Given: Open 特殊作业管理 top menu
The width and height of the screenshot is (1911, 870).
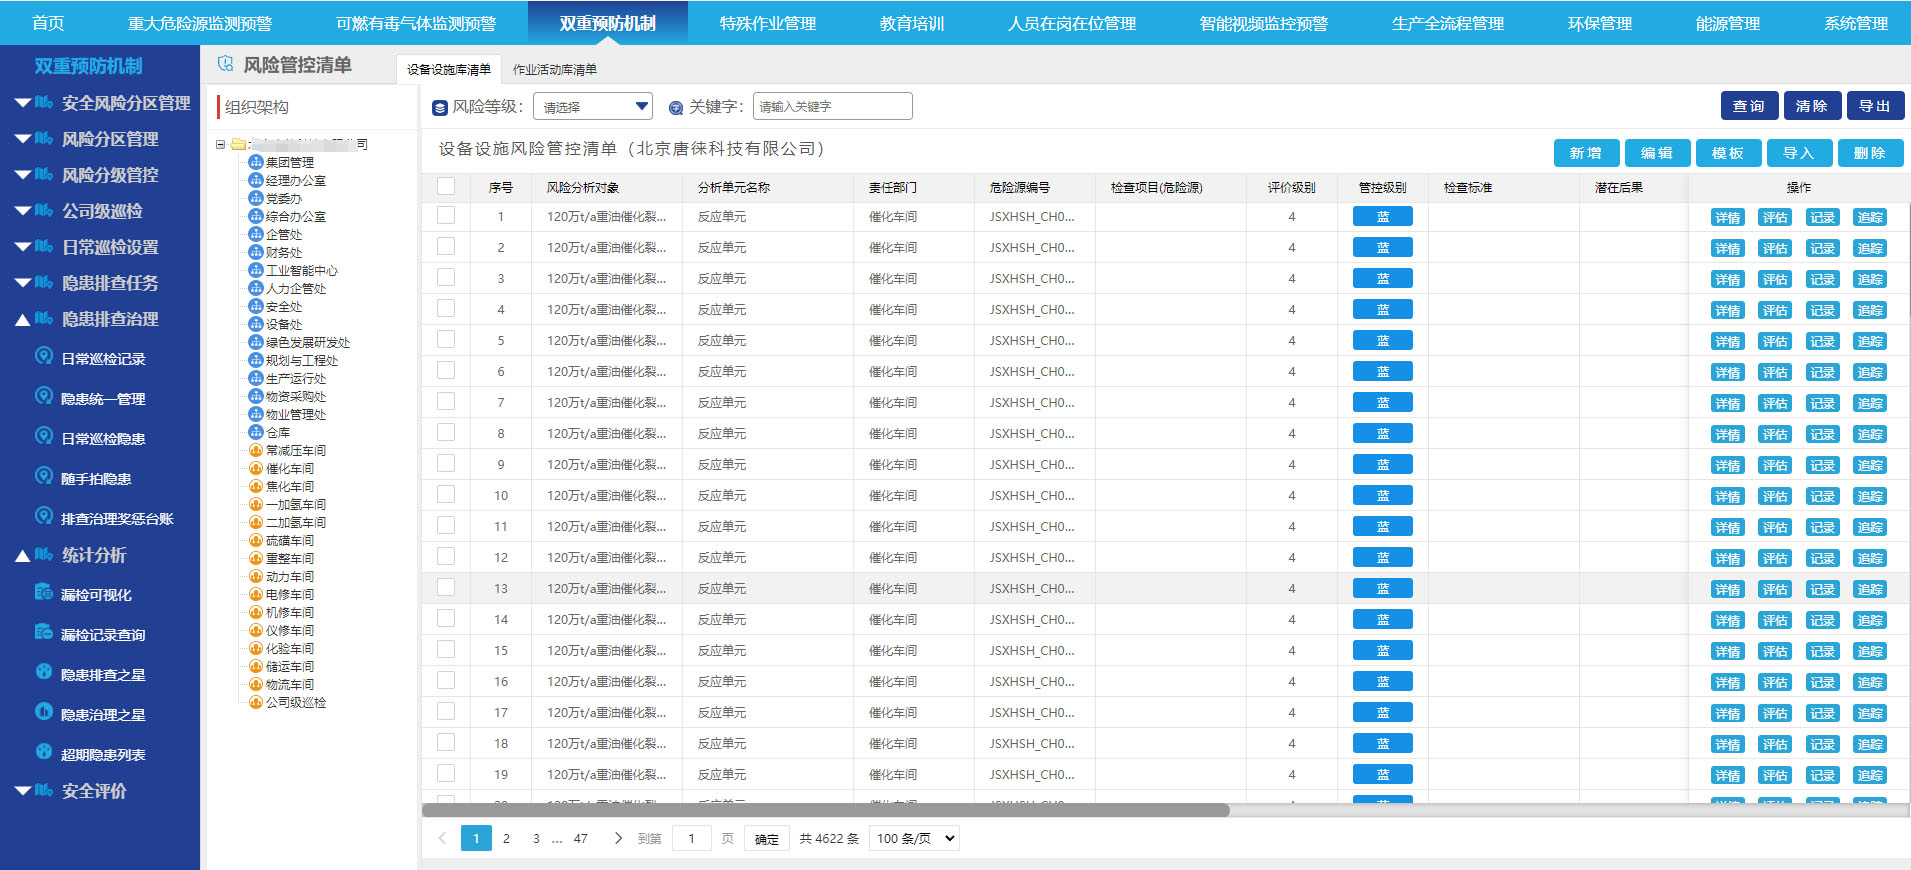Looking at the screenshot, I should [x=768, y=22].
